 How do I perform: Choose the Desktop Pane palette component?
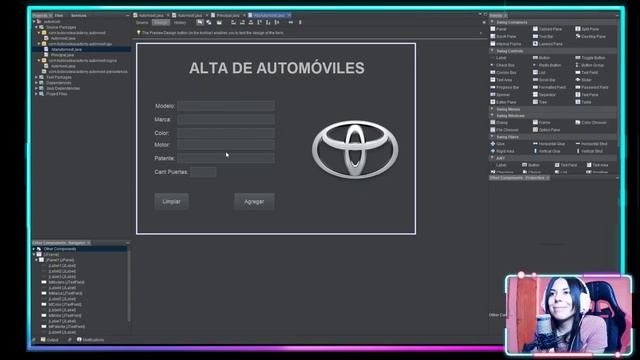pos(590,37)
